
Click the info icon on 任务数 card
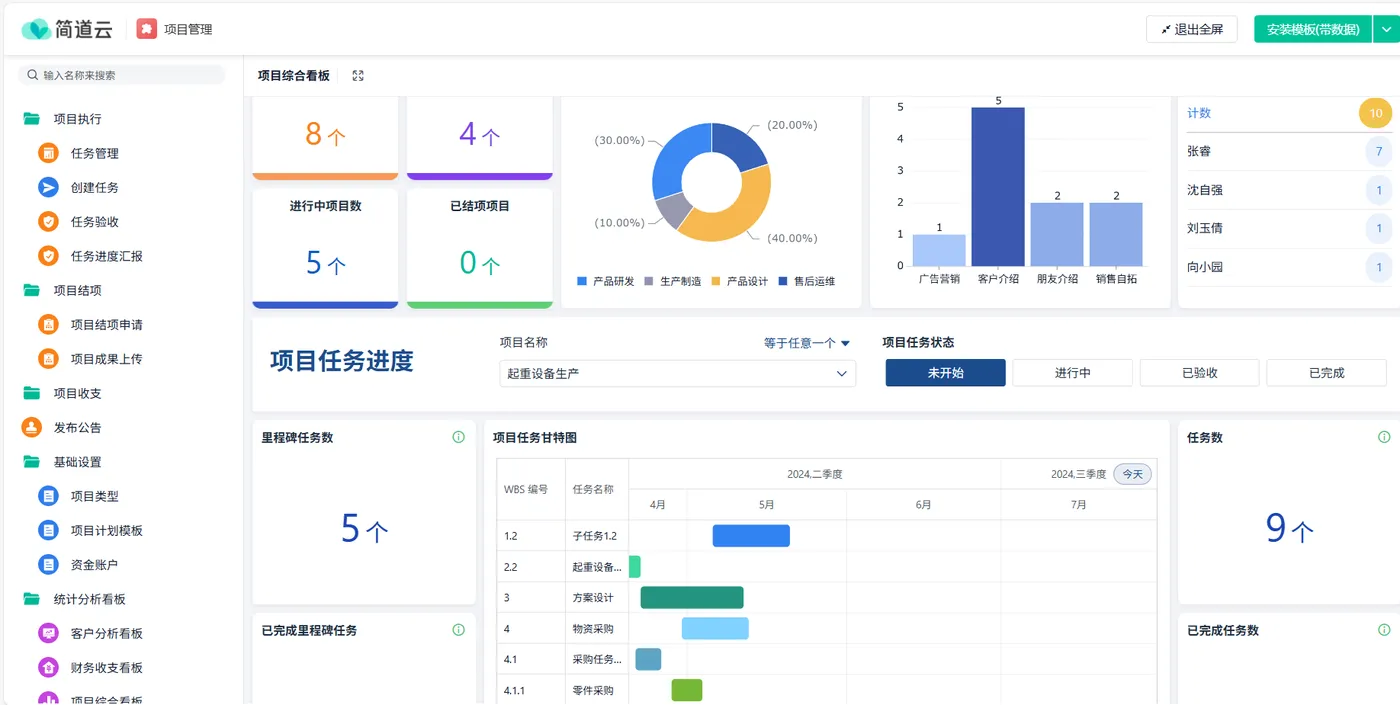[x=1384, y=437]
